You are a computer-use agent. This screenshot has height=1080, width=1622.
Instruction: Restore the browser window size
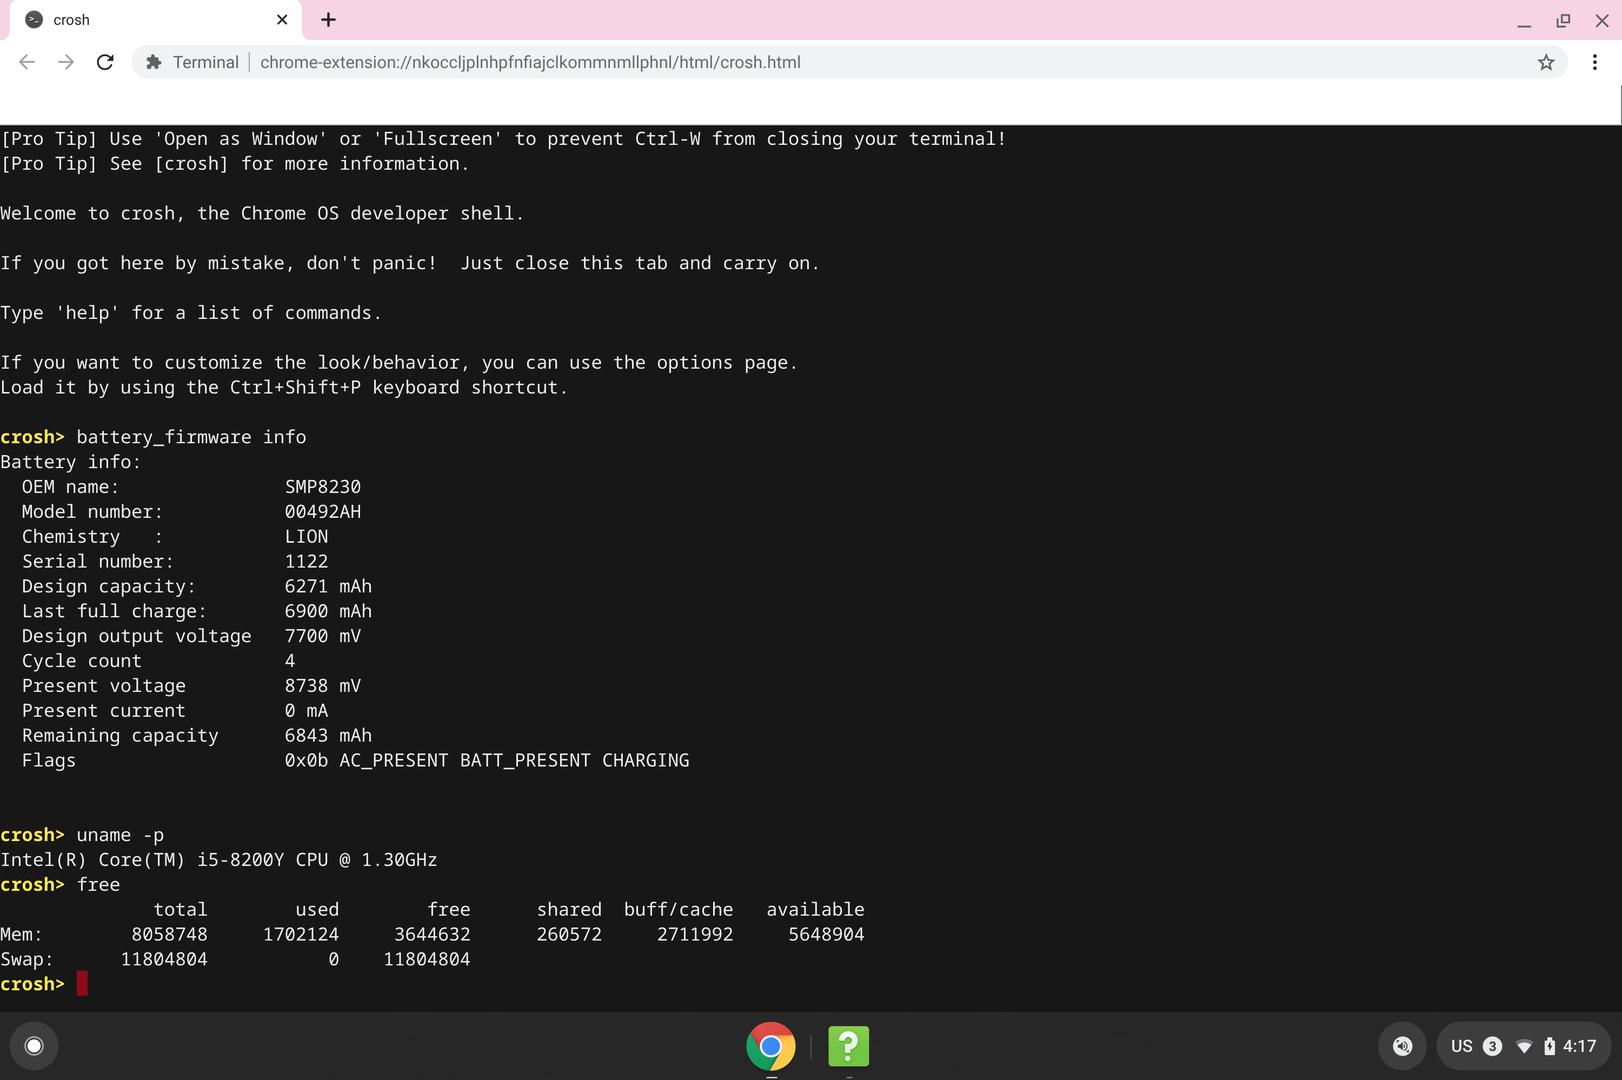point(1563,20)
